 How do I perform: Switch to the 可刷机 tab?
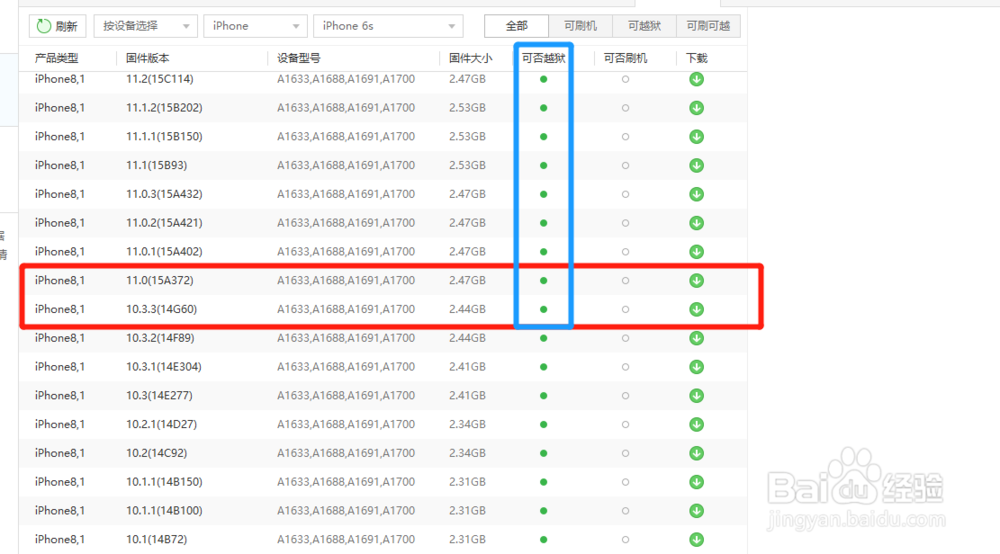[580, 26]
